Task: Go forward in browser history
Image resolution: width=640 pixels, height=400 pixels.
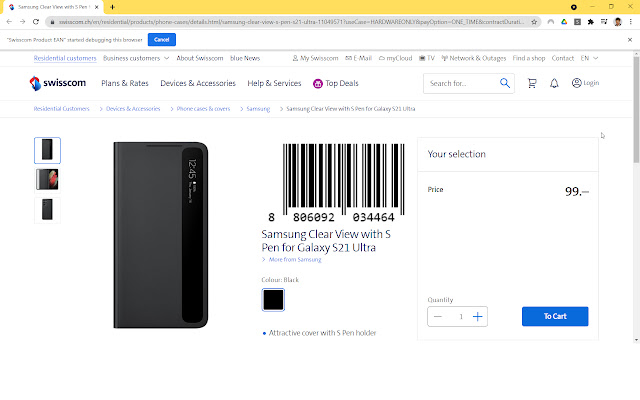Action: (22, 22)
